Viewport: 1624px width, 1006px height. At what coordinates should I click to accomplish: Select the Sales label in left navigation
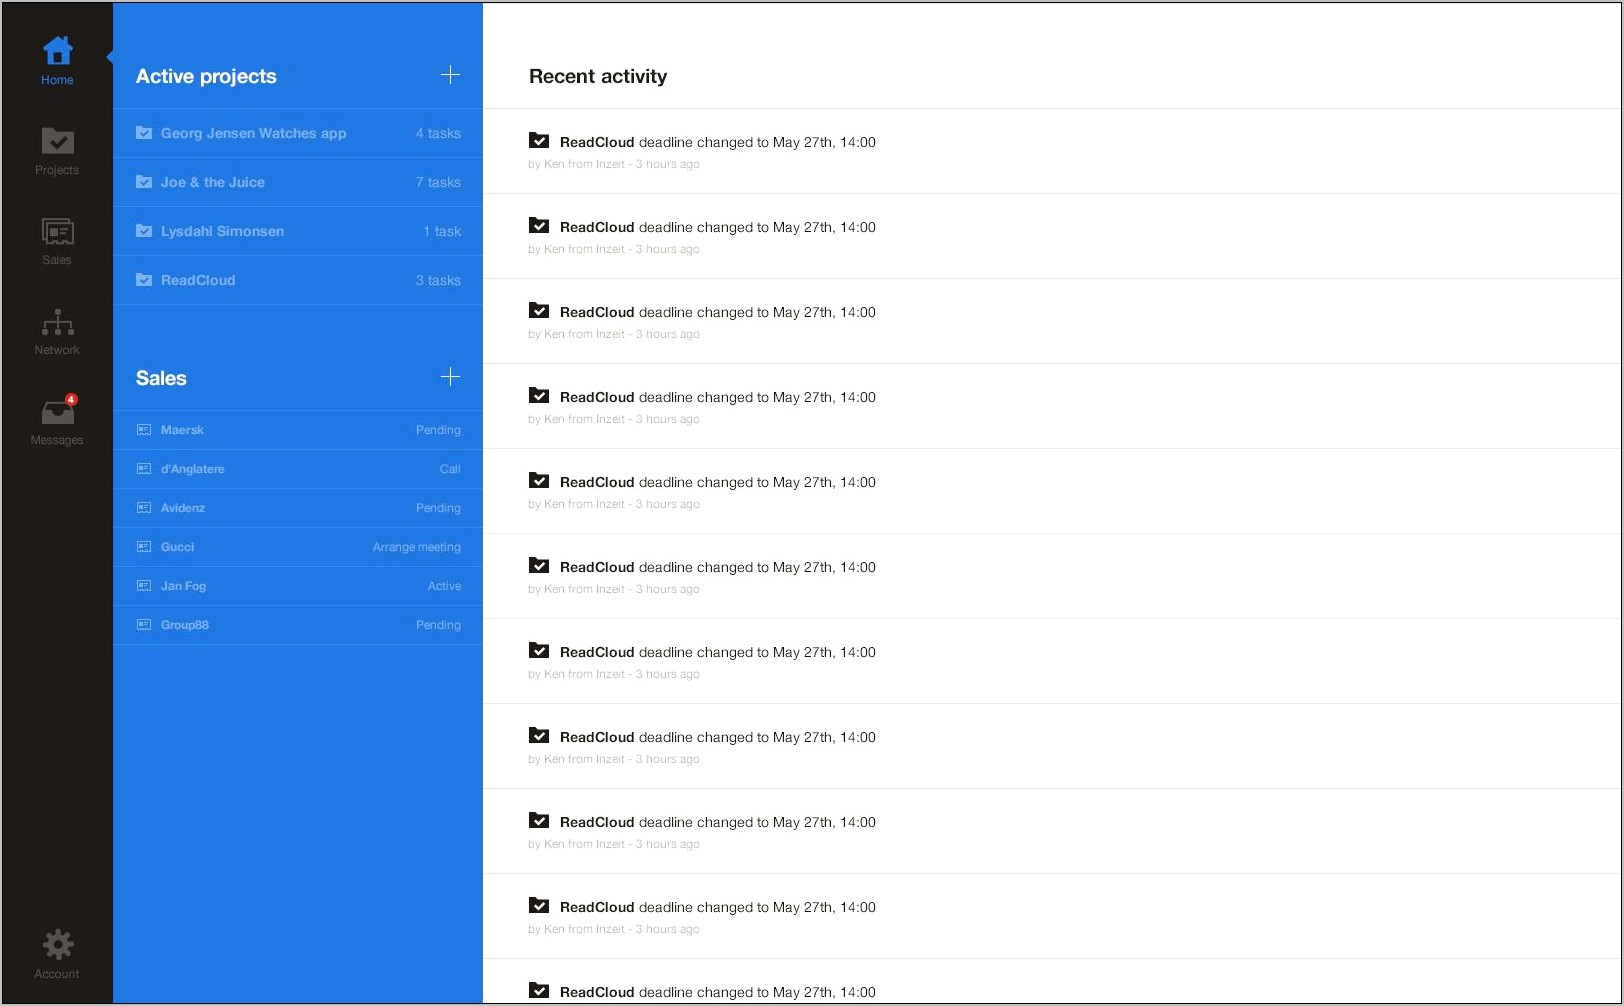[57, 260]
